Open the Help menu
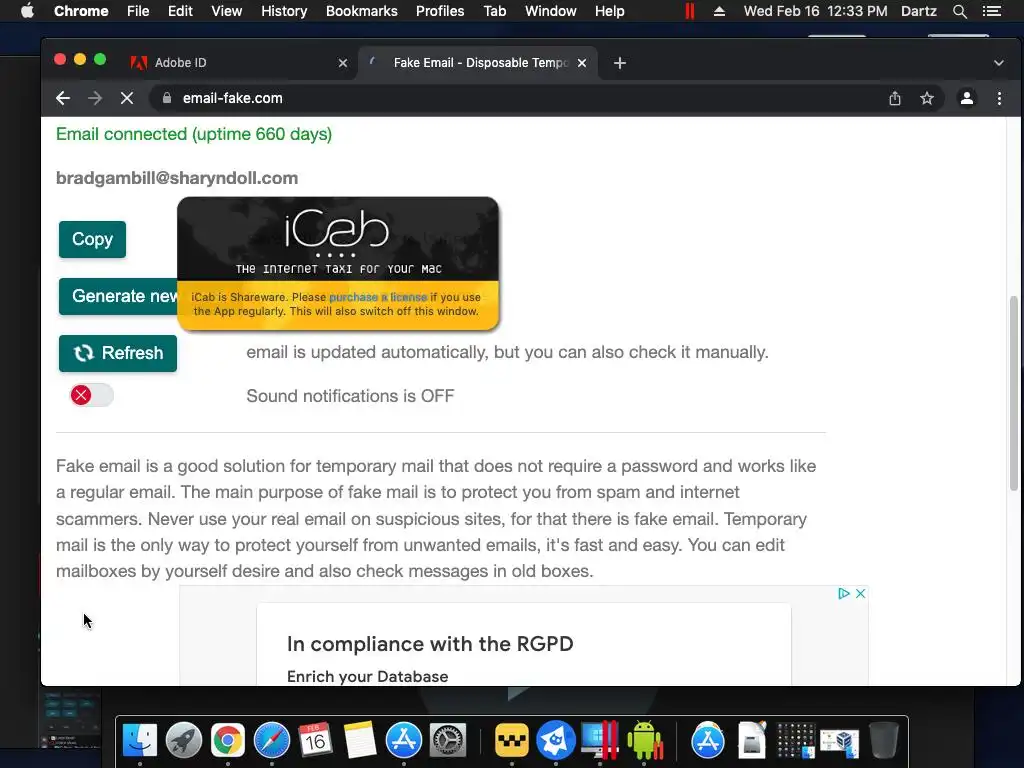The image size is (1024, 768). 609,11
